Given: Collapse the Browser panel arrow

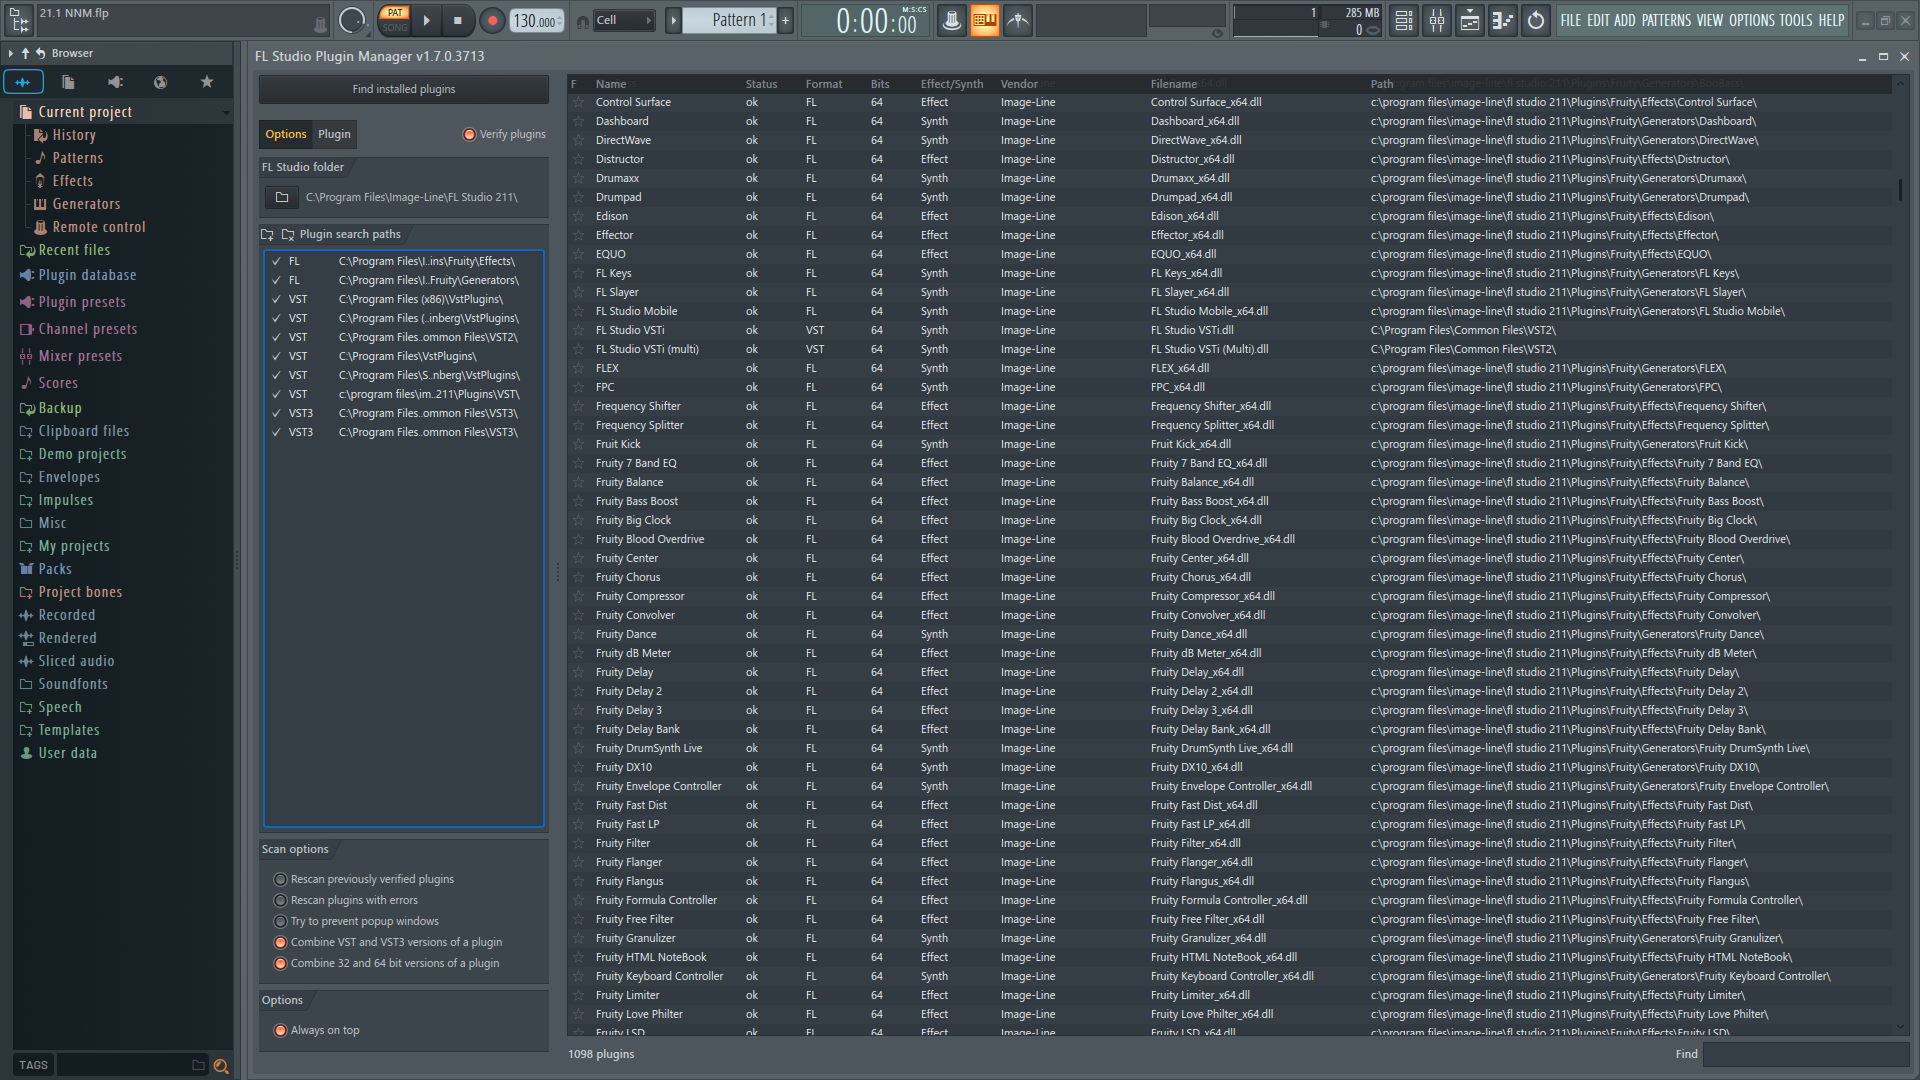Looking at the screenshot, I should pos(10,53).
